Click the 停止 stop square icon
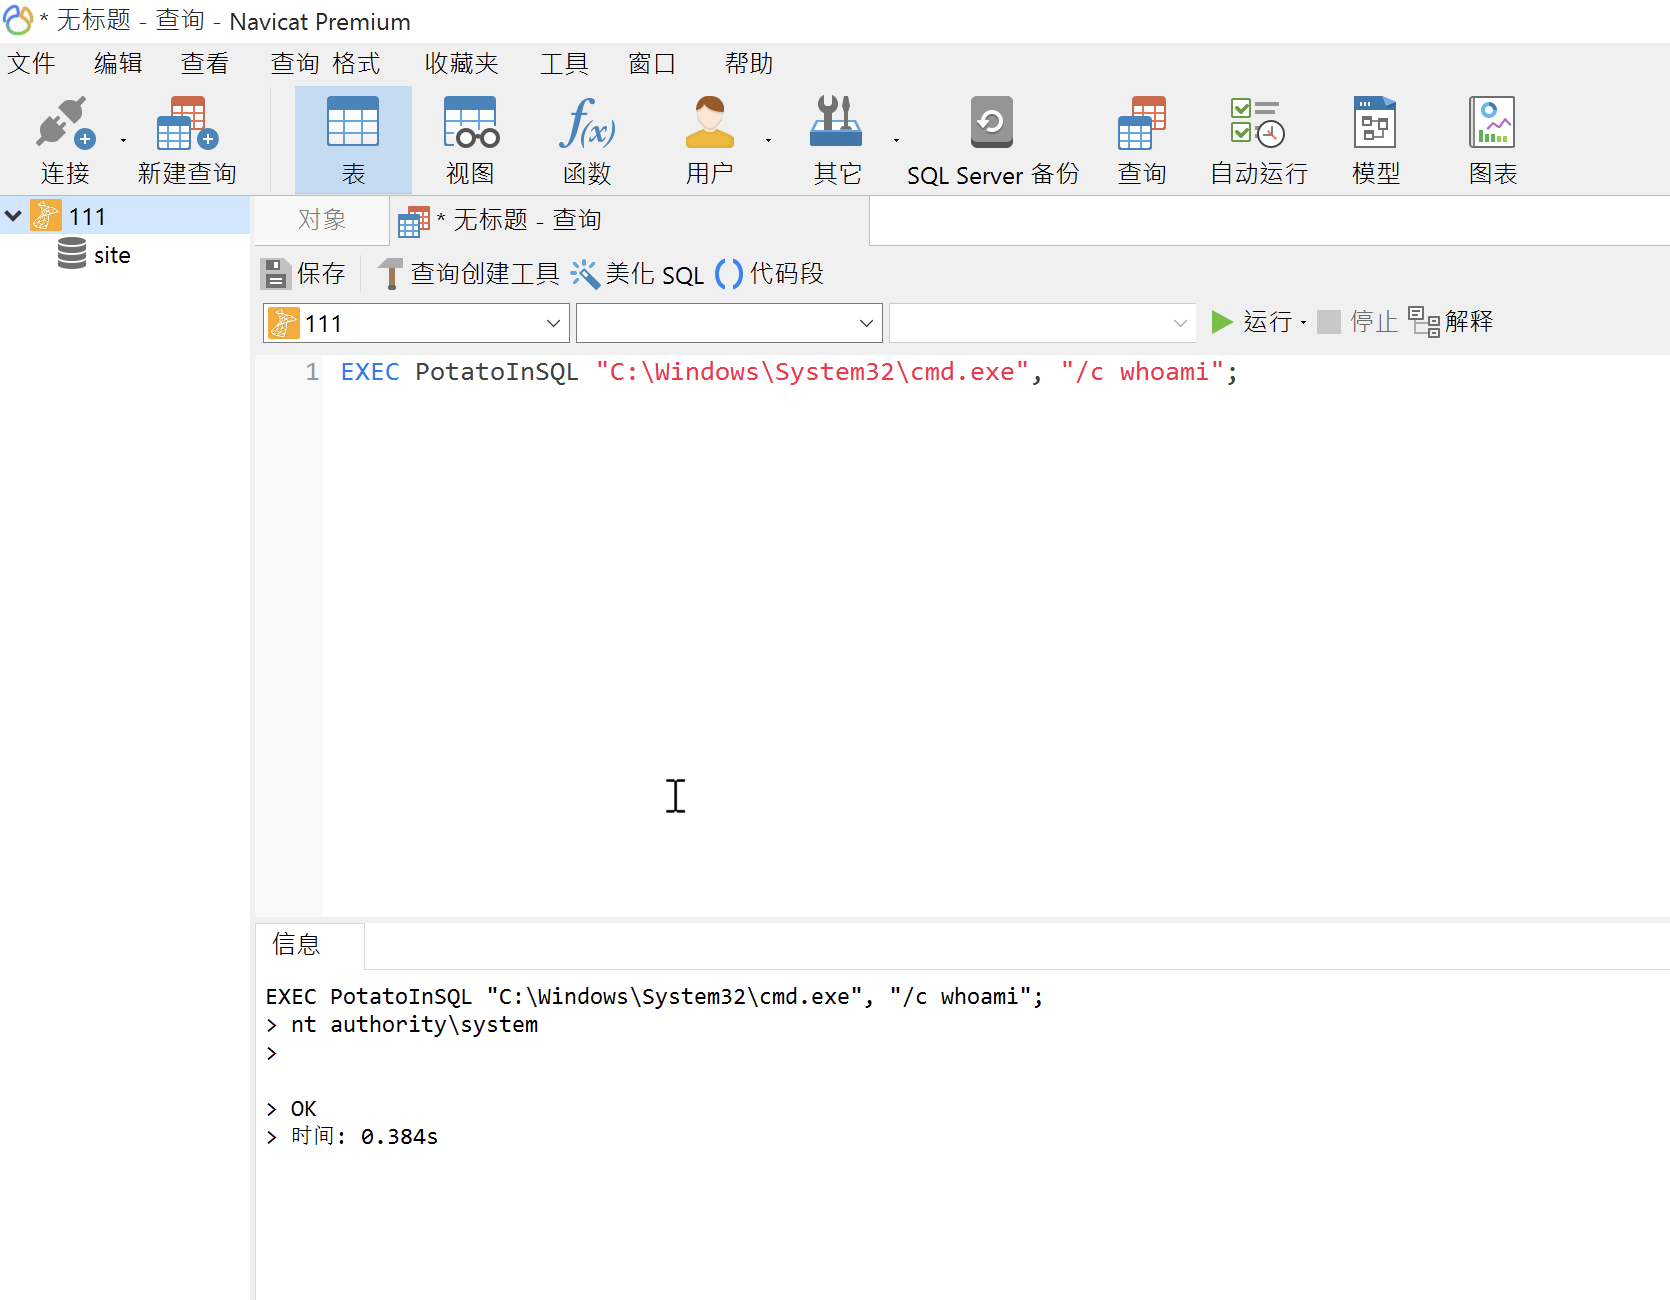Viewport: 1670px width, 1300px height. point(1328,322)
